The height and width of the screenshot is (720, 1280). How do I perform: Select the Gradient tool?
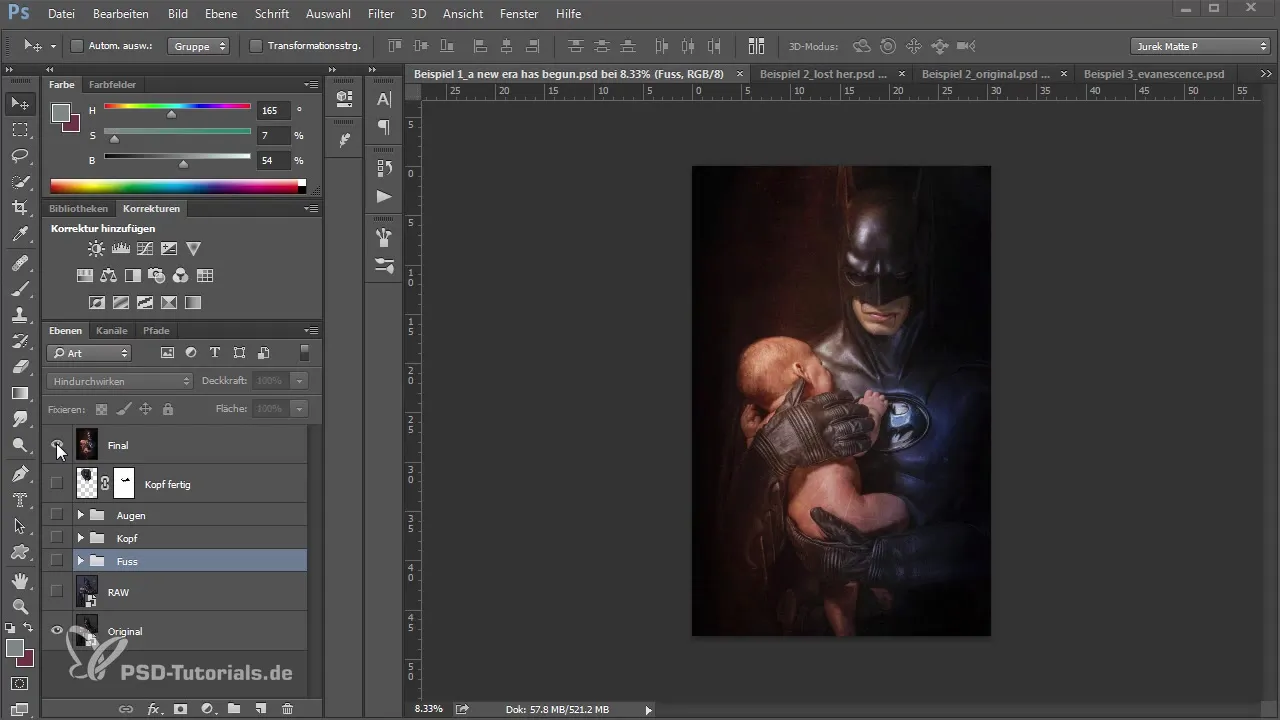[x=20, y=393]
